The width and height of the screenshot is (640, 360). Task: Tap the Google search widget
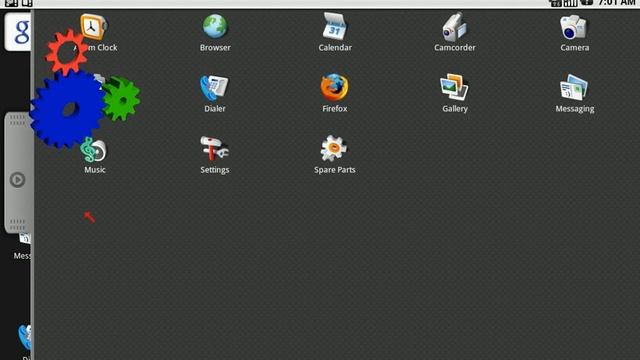point(18,32)
